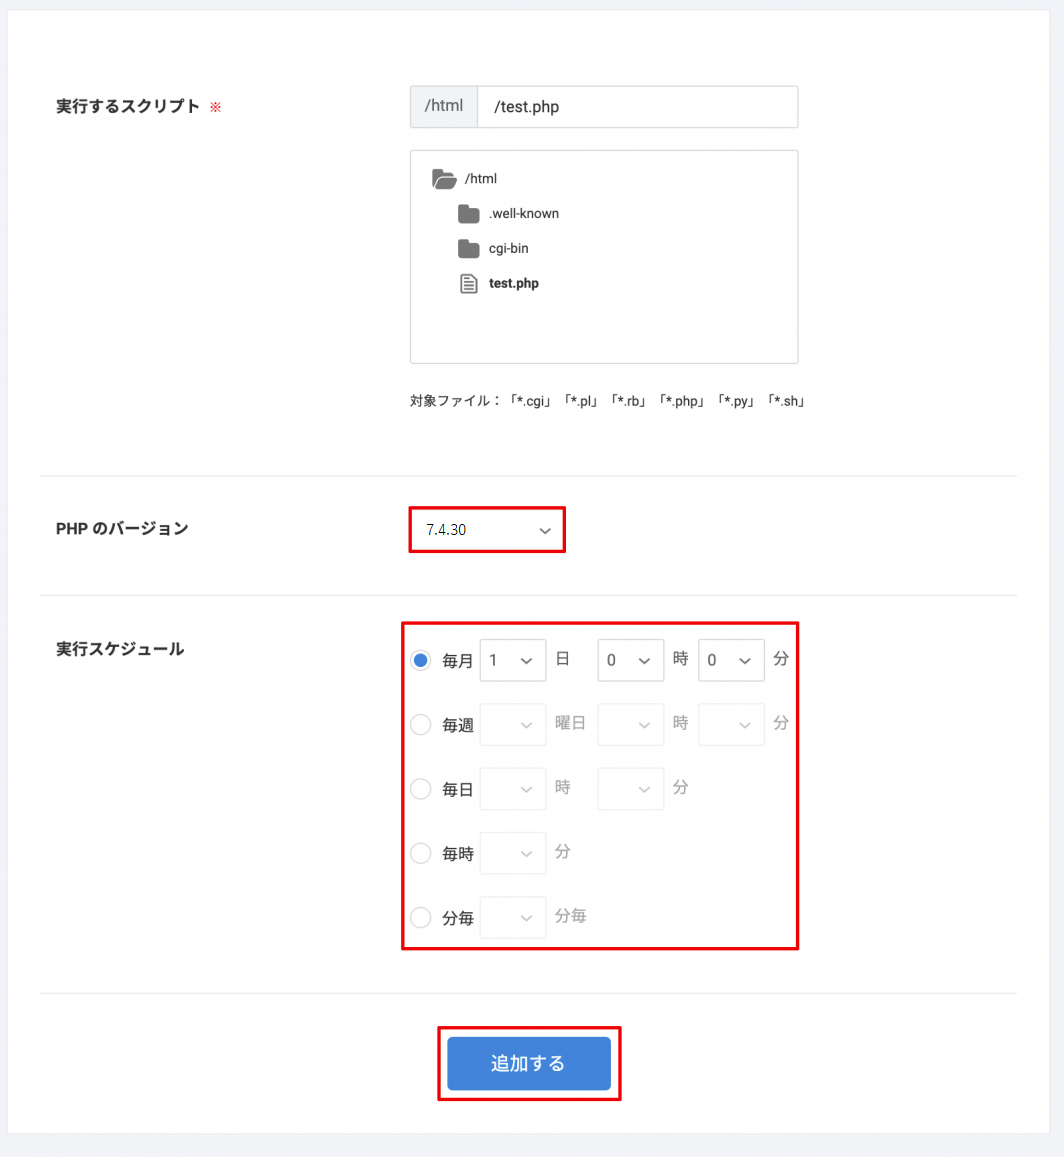Viewport: 1064px width, 1157px height.
Task: Select the 毎時 radio button
Action: [x=421, y=854]
